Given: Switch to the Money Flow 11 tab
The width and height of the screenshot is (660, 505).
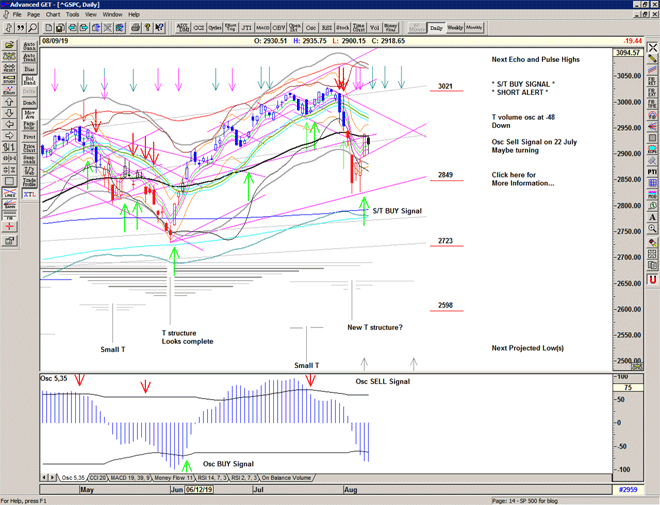Looking at the screenshot, I should coord(173,478).
